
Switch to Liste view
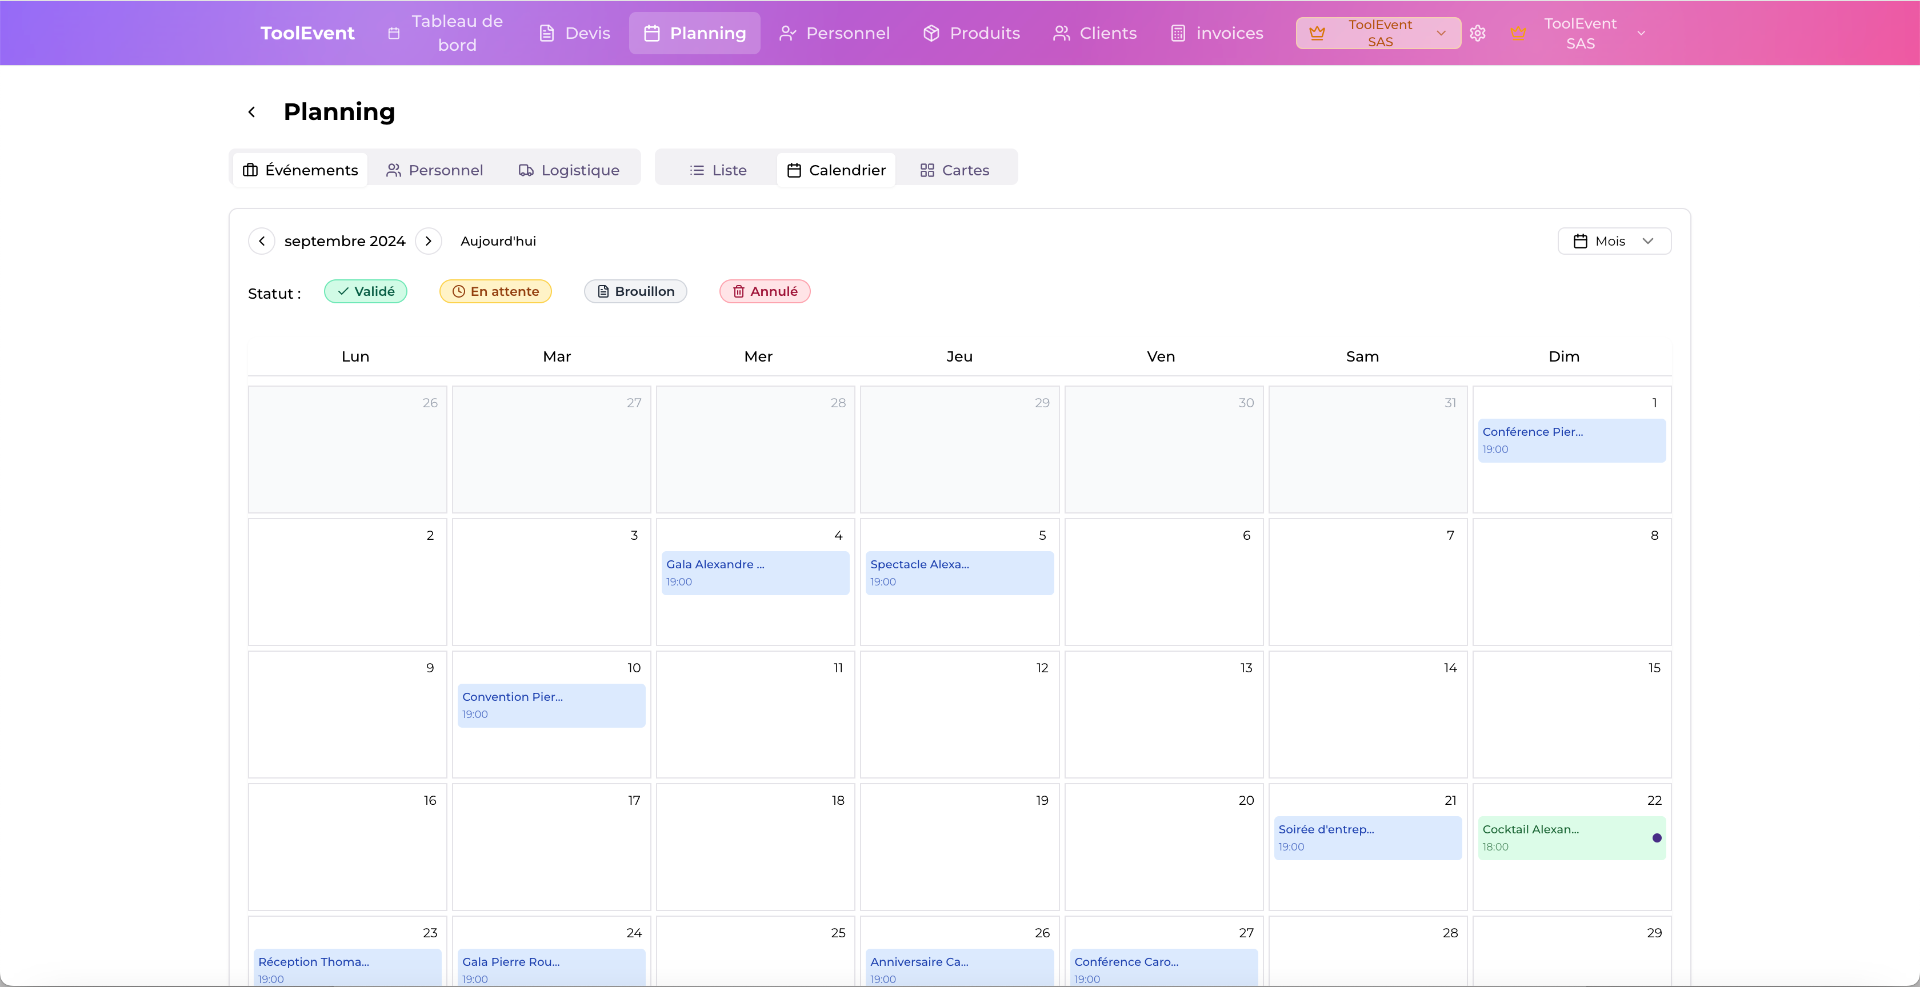click(718, 170)
